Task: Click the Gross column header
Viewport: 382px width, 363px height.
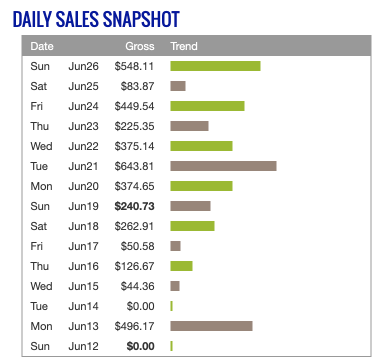Action: [140, 46]
